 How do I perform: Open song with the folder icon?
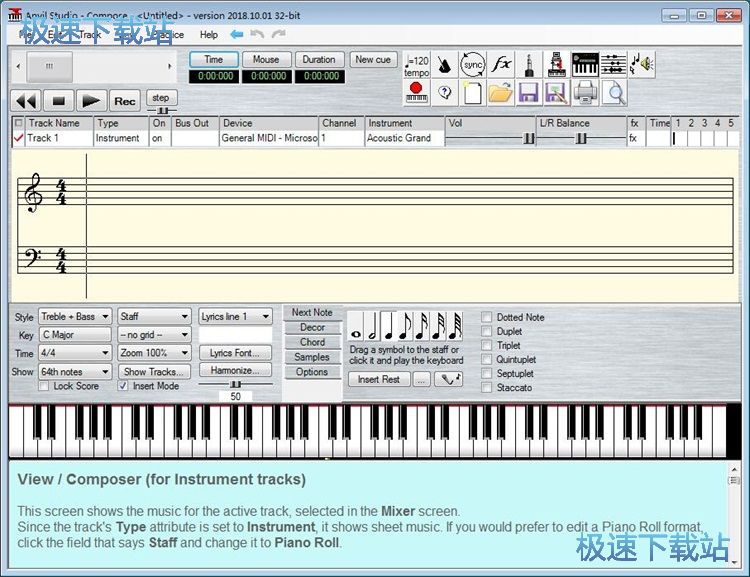501,94
